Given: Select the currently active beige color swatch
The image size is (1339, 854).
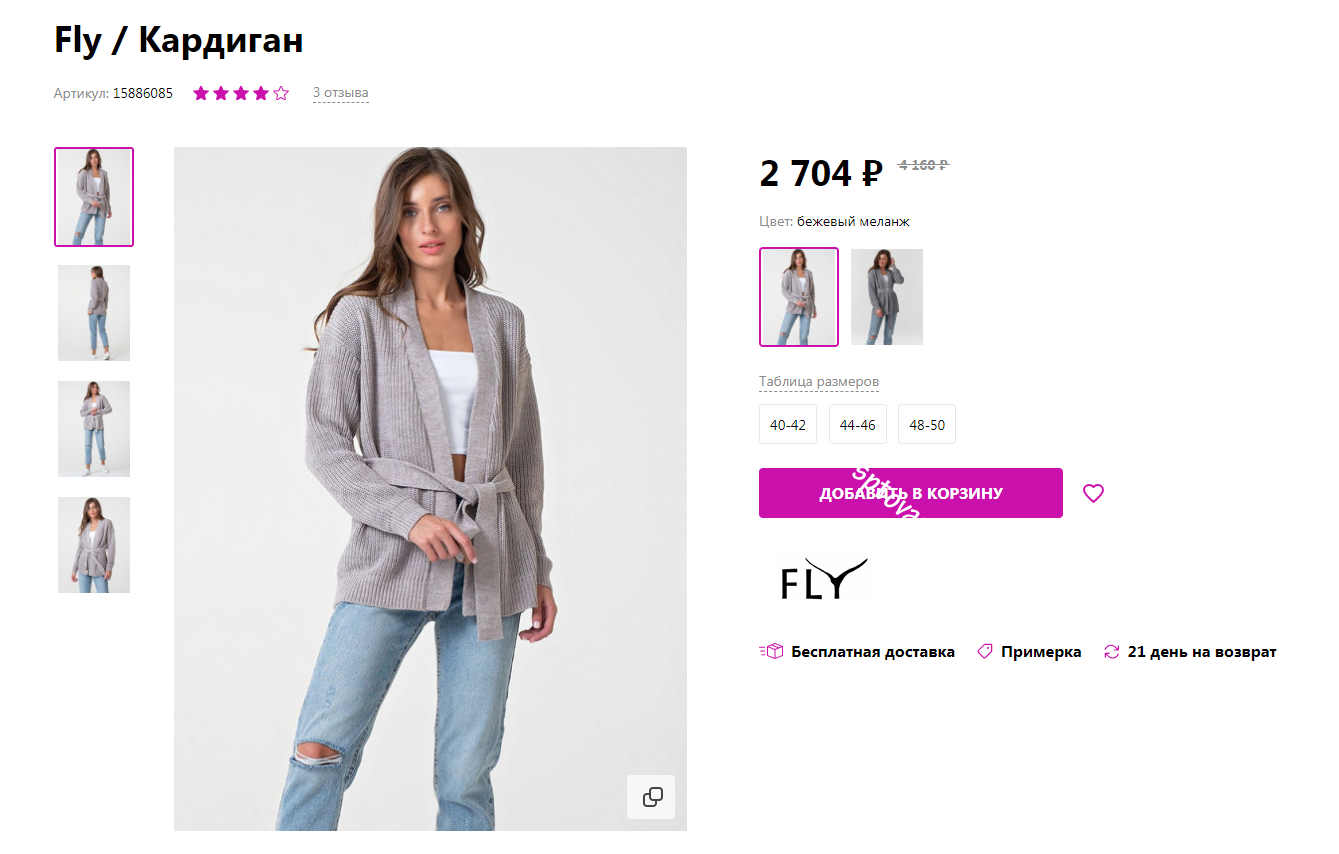Looking at the screenshot, I should pos(798,296).
